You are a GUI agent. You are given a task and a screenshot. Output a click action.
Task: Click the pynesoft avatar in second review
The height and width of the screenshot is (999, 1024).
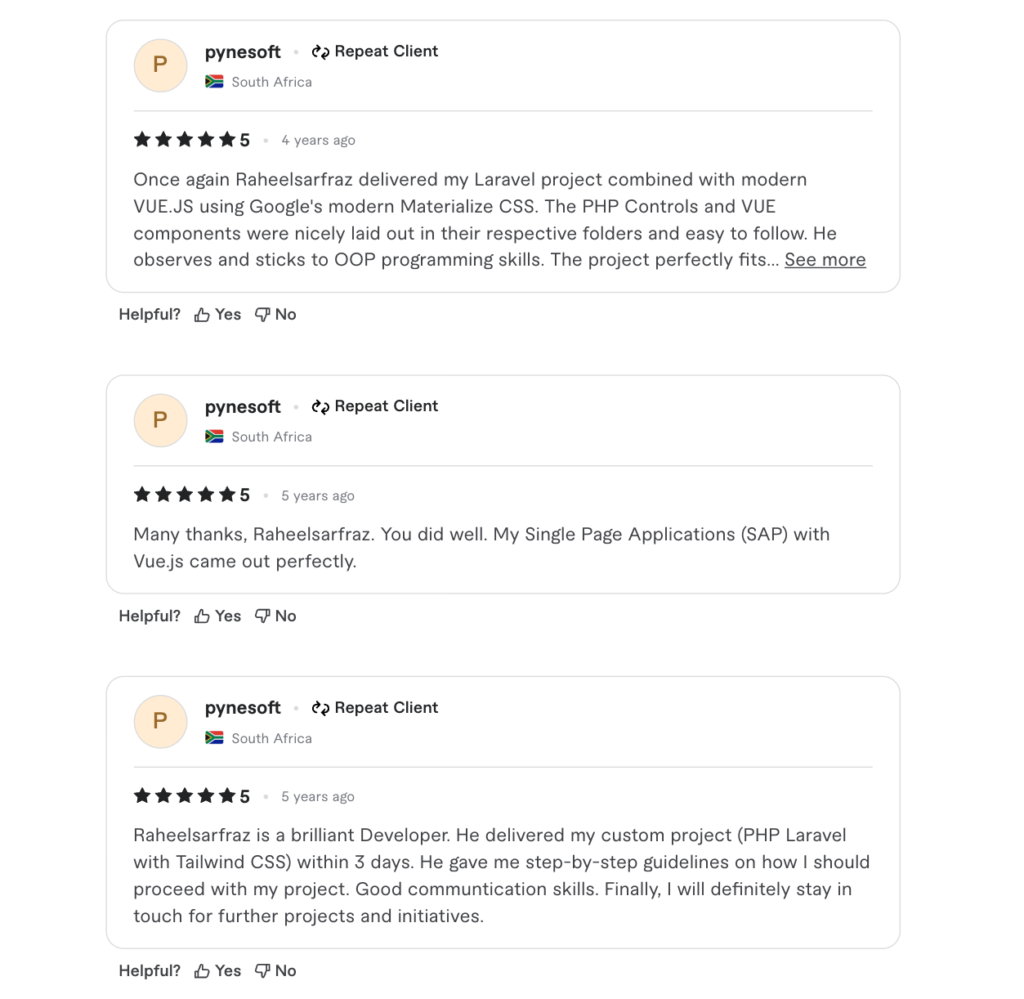[160, 420]
